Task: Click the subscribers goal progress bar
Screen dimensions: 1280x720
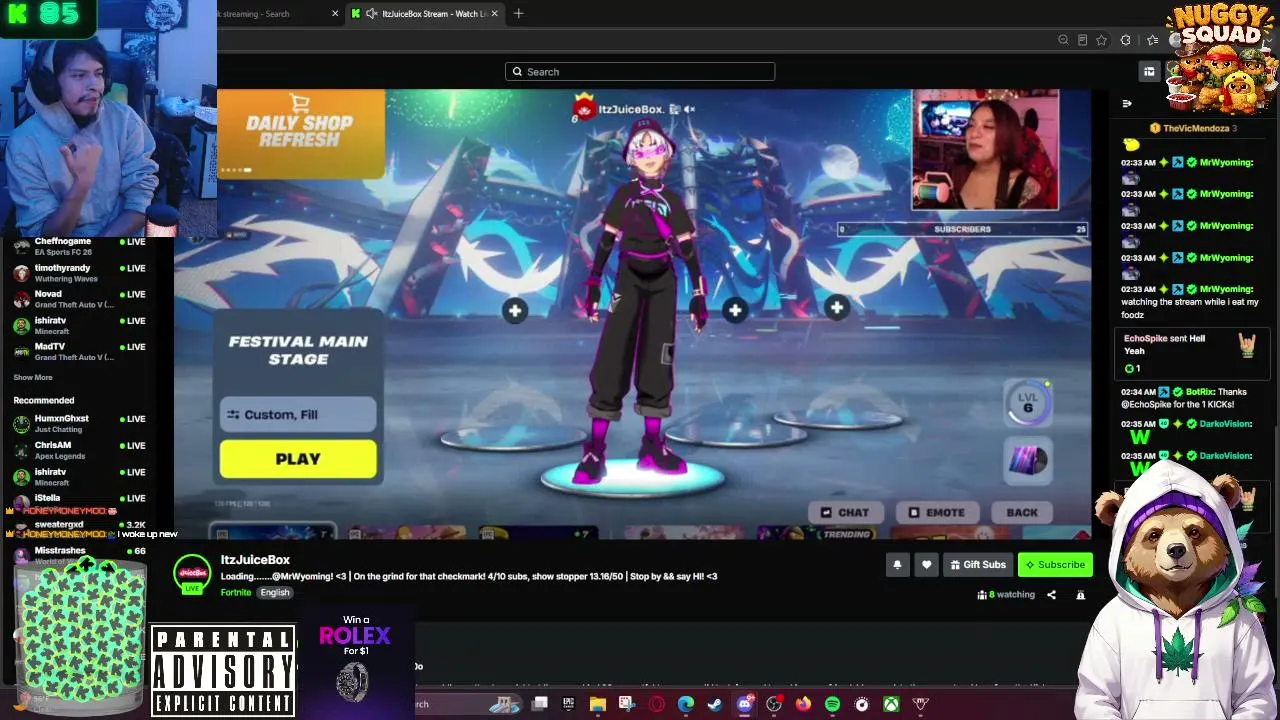Action: [962, 229]
